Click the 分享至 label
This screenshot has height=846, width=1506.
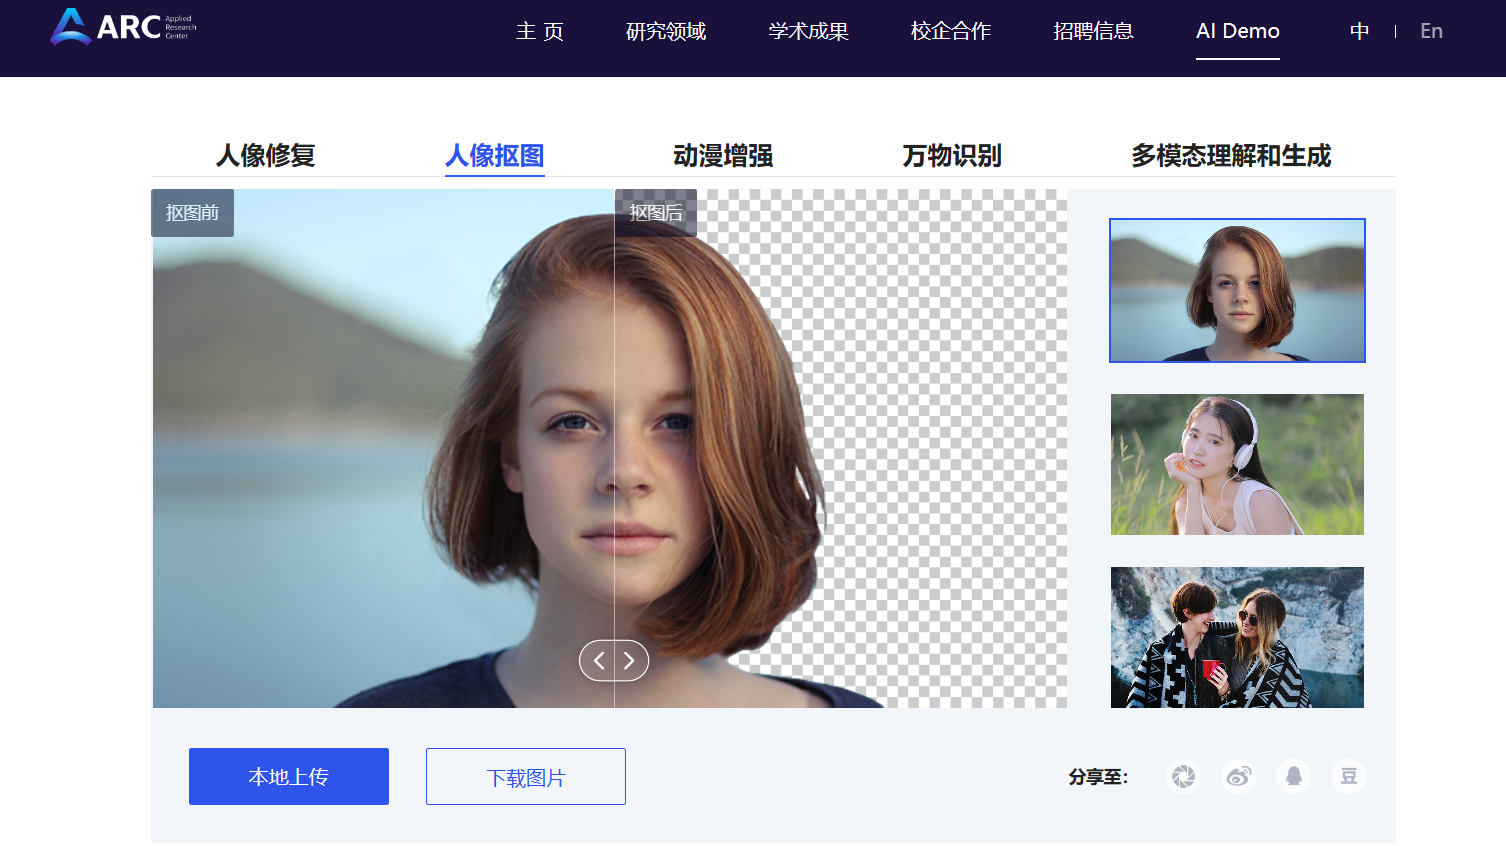[x=1098, y=777]
